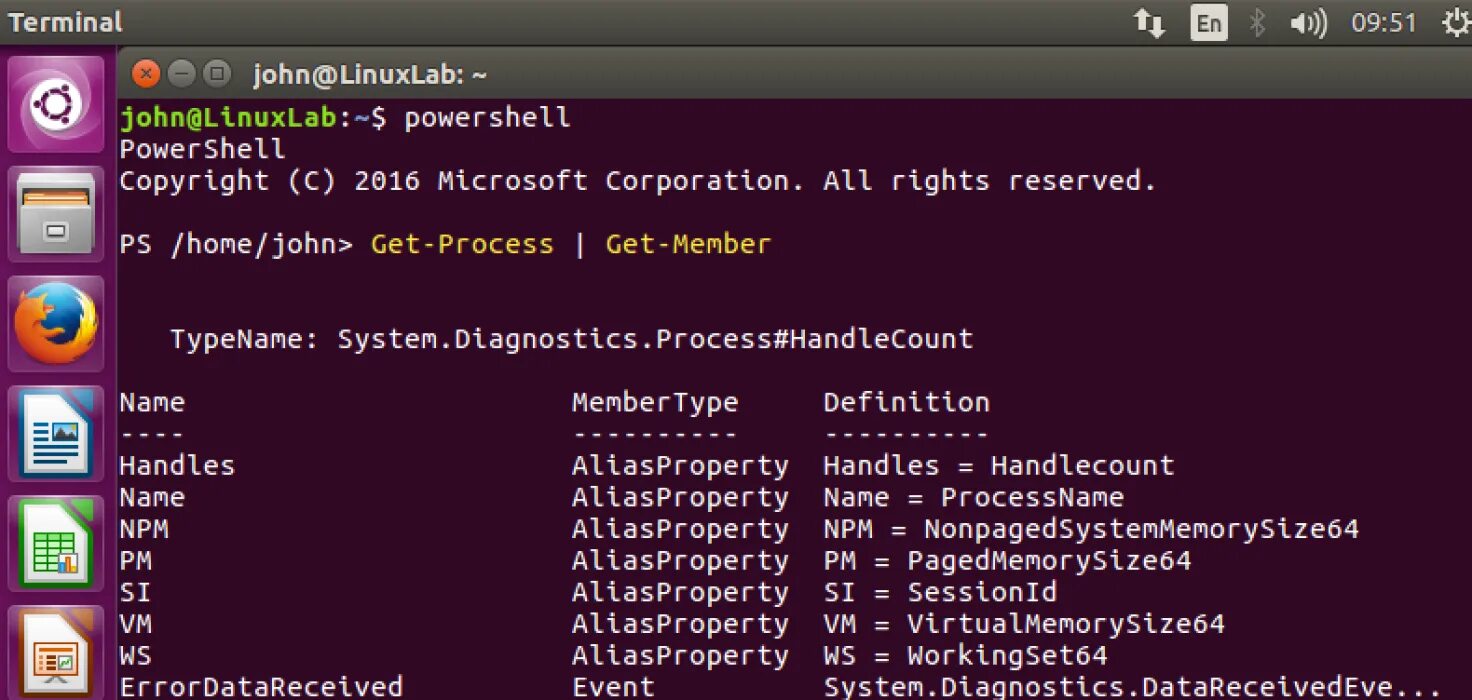Open LibreOffice Calc spreadsheet app
Image resolution: width=1472 pixels, height=700 pixels.
(56, 544)
